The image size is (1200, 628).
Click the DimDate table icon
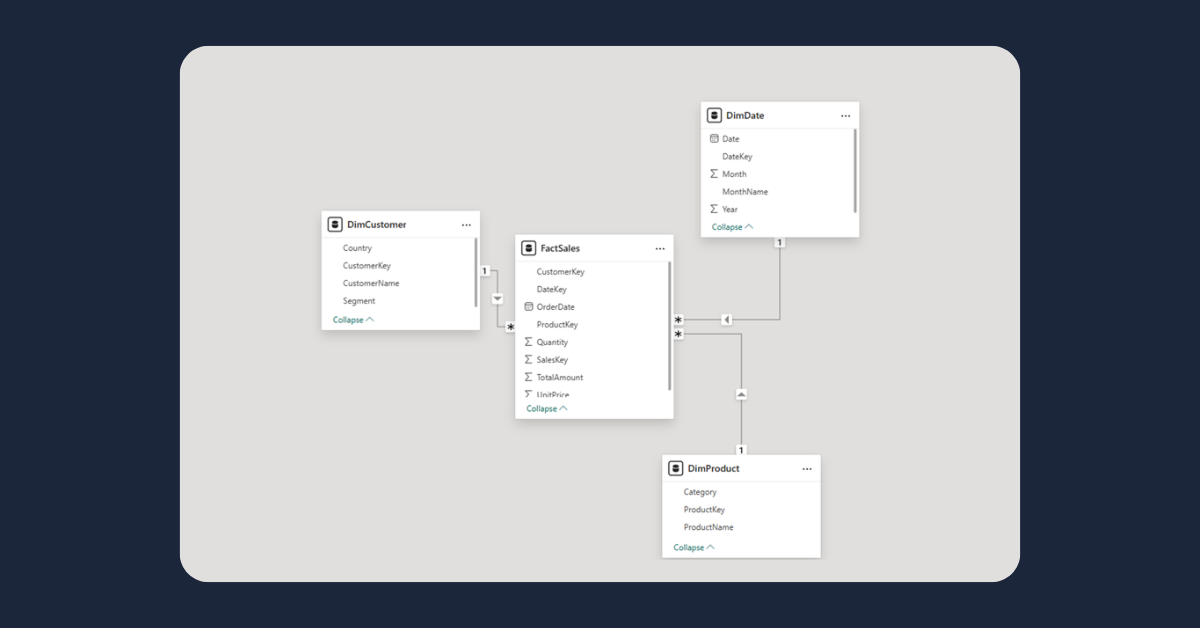click(714, 116)
